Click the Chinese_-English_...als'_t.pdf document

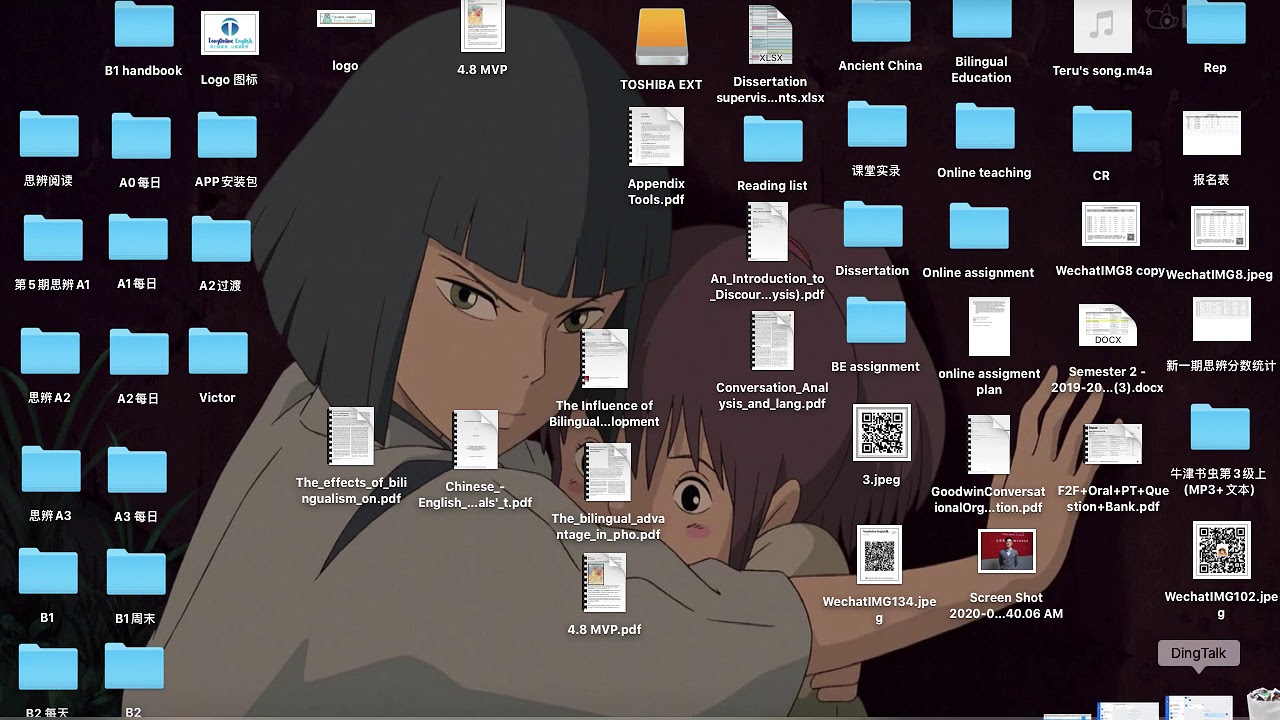pyautogui.click(x=475, y=440)
